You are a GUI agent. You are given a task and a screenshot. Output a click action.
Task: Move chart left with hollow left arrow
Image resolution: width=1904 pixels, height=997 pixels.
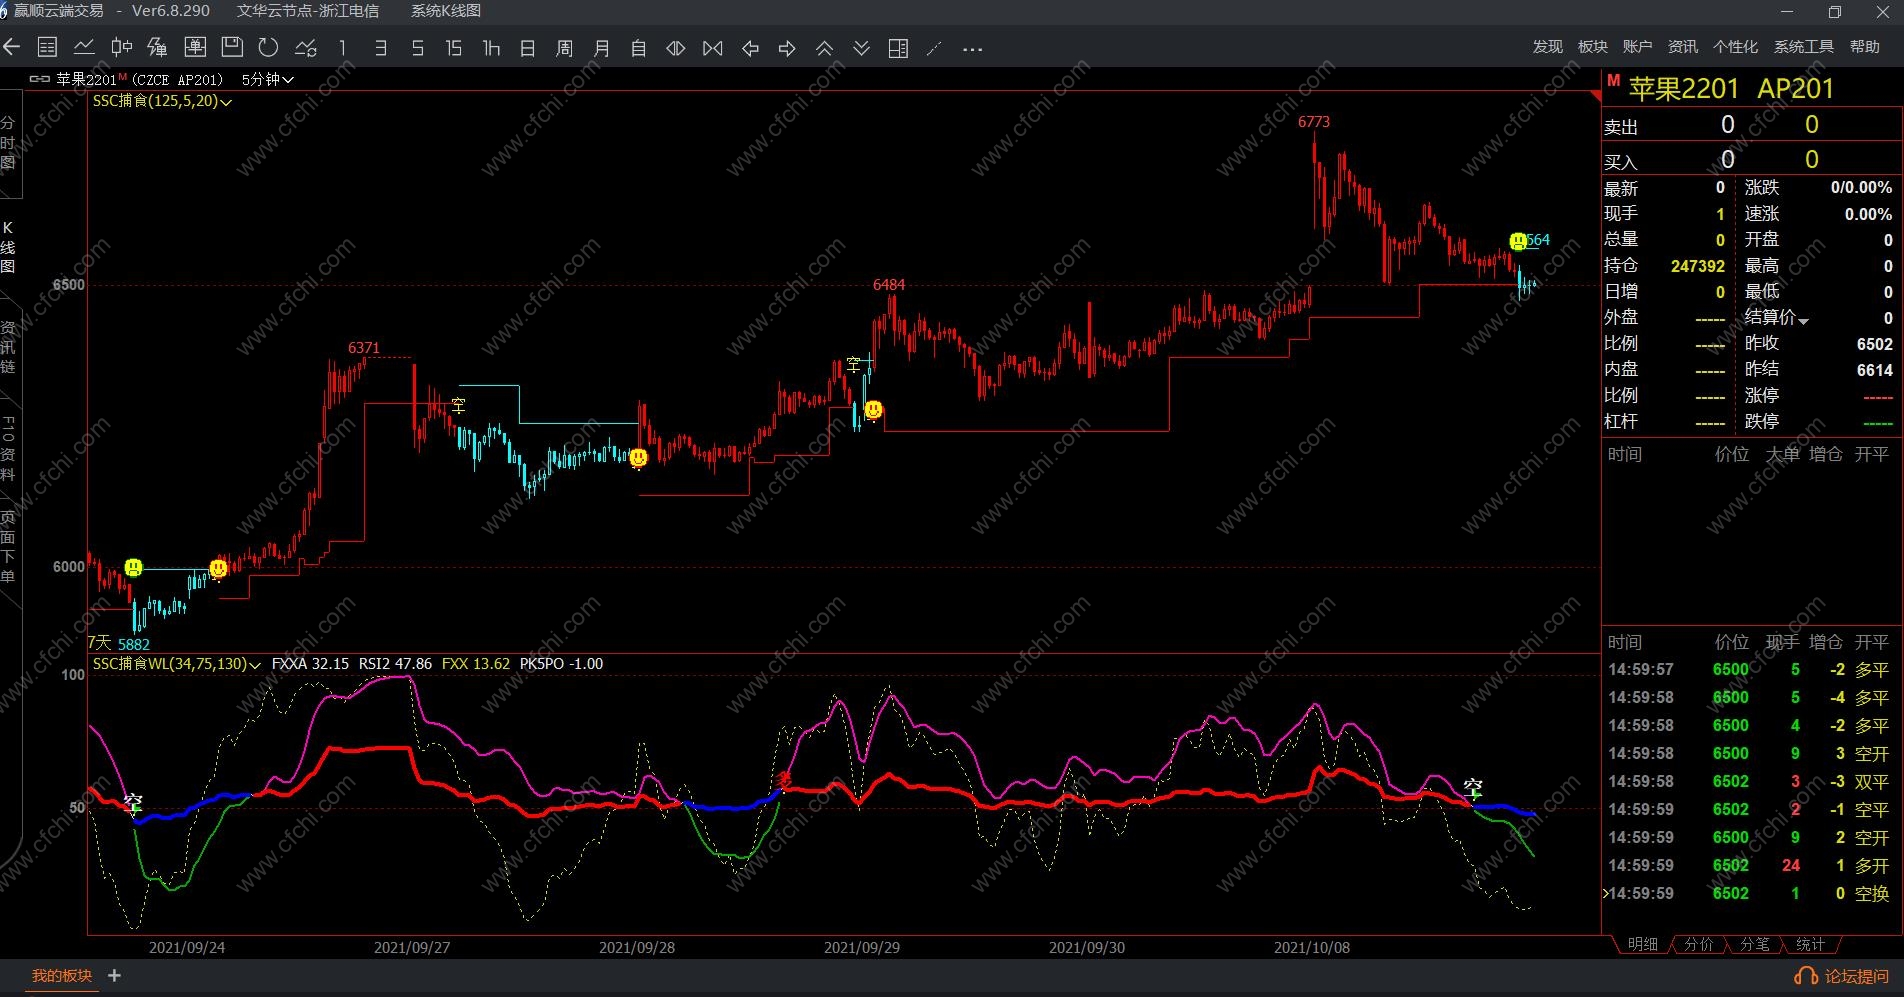(750, 47)
